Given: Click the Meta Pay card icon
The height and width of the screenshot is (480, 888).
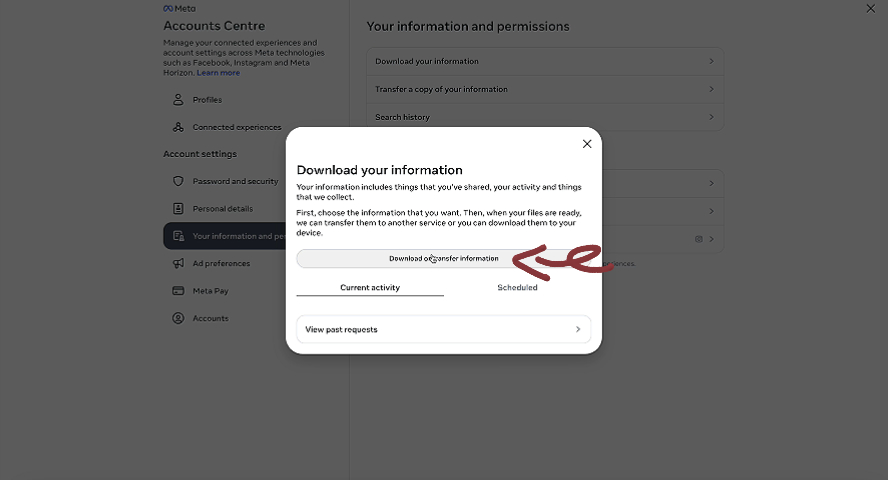Looking at the screenshot, I should point(178,291).
